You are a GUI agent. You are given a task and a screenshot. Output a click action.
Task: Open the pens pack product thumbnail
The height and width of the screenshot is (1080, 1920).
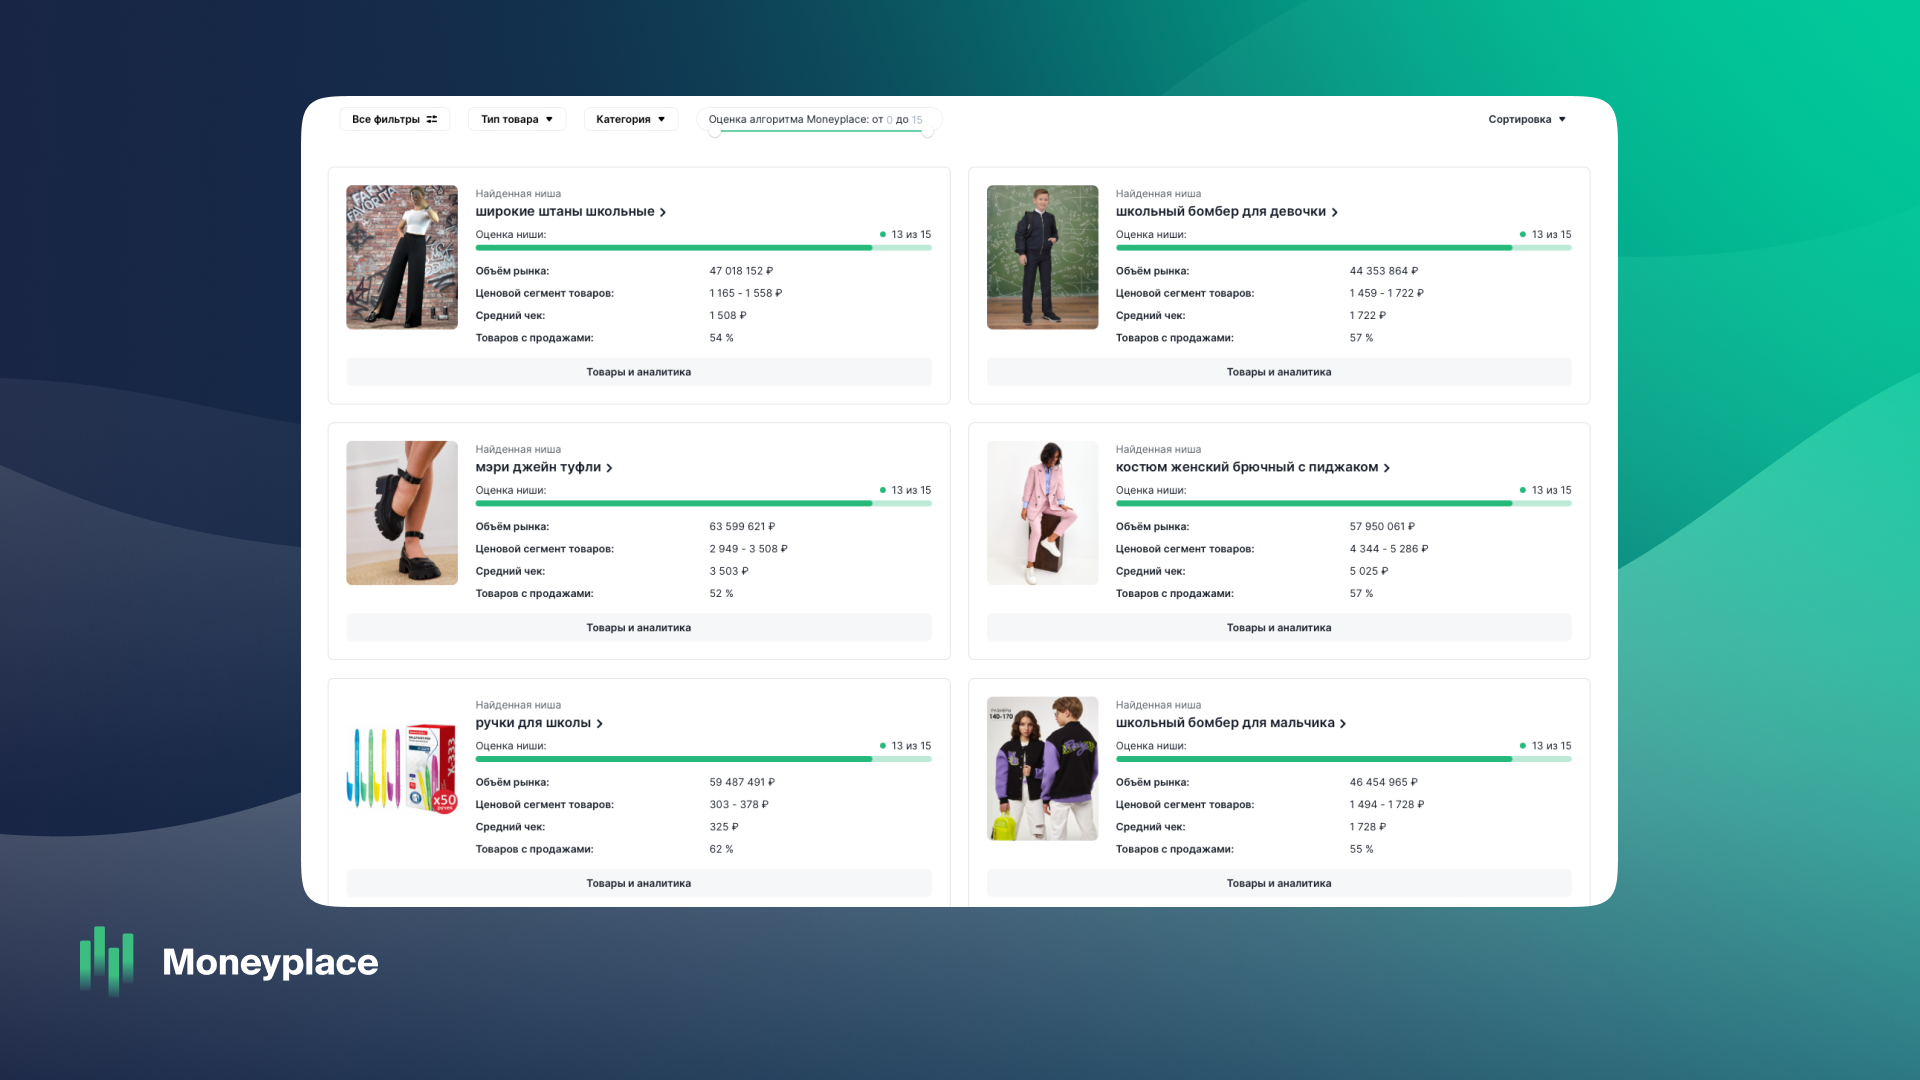402,769
